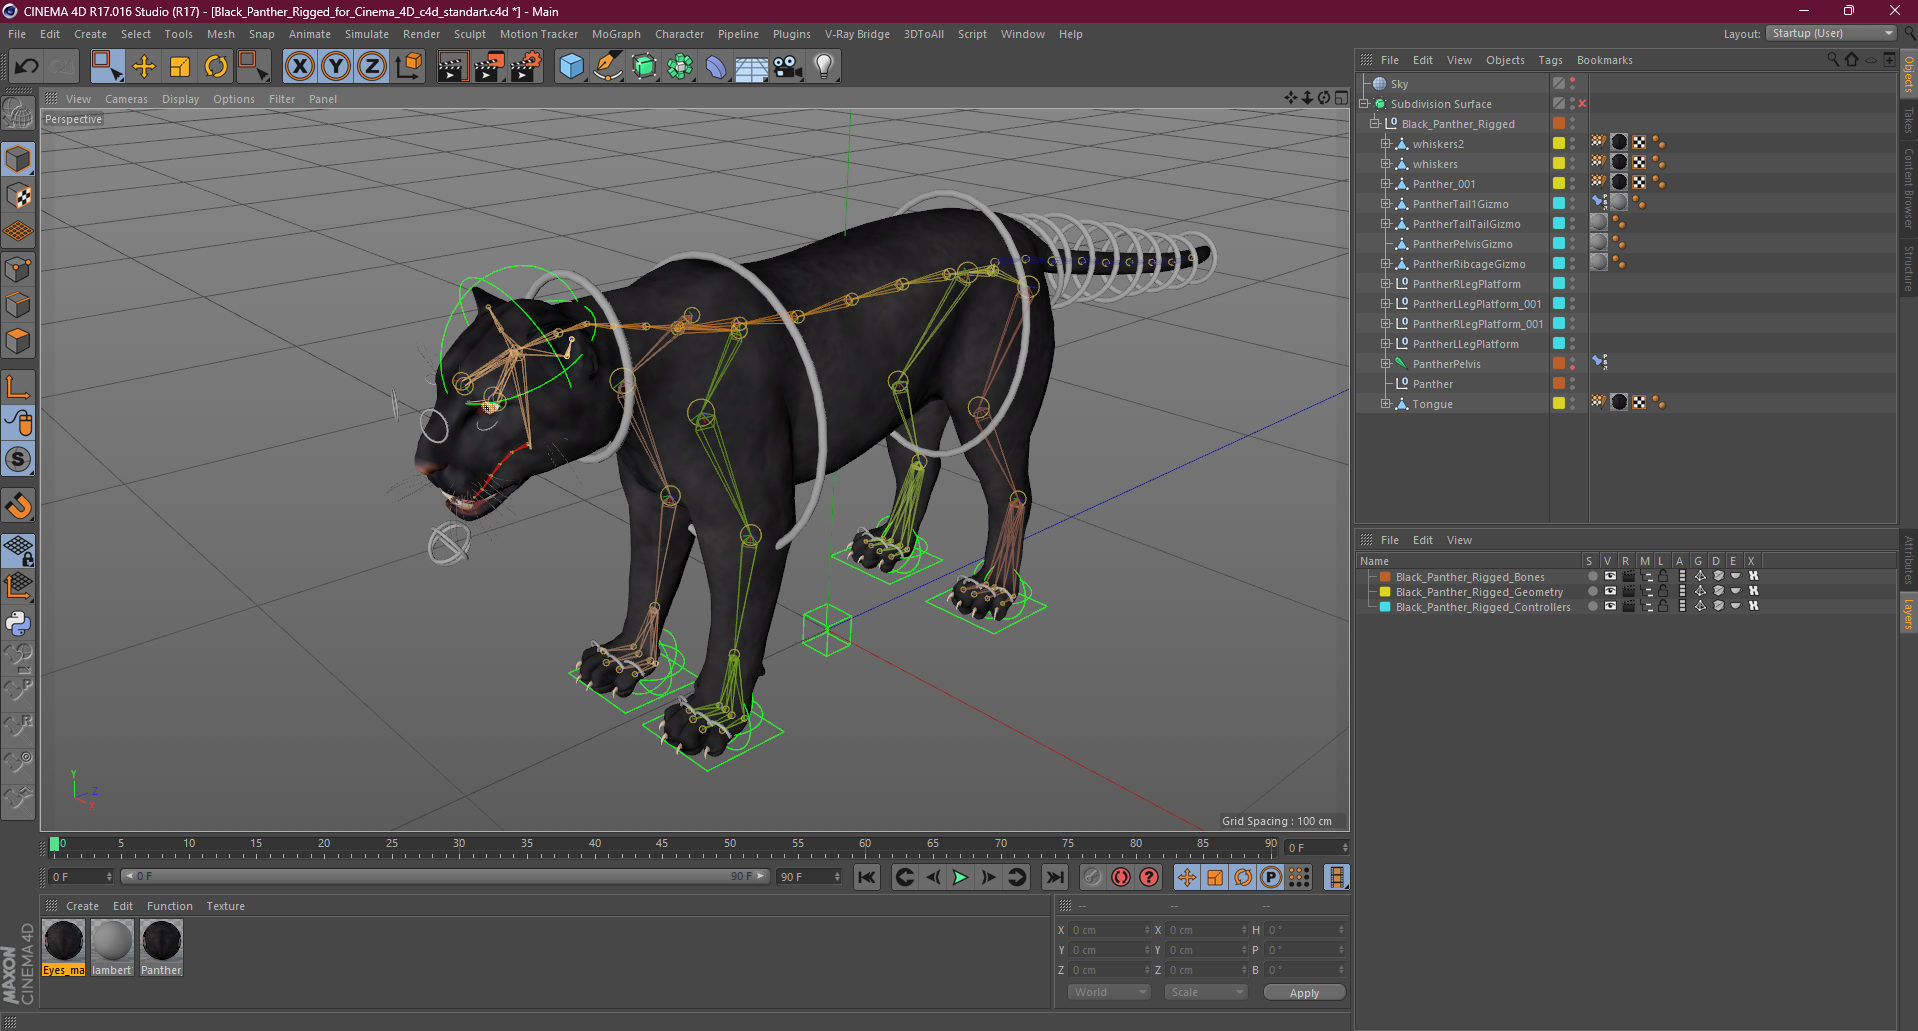The width and height of the screenshot is (1918, 1031).
Task: Open the MoGraph menu
Action: pyautogui.click(x=616, y=34)
